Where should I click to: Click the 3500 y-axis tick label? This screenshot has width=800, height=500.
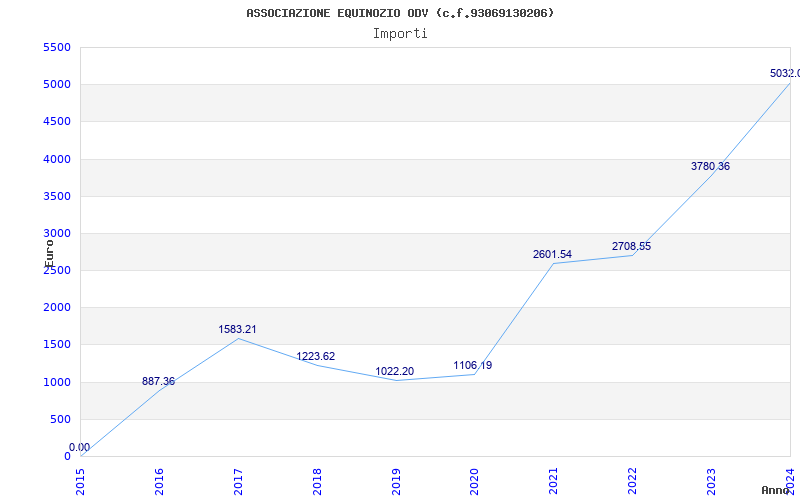click(x=57, y=196)
